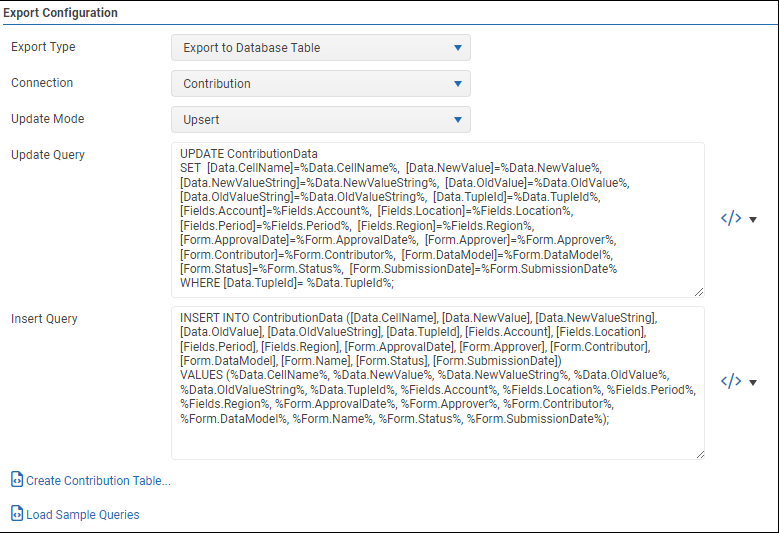Click inside the Update Query text area

pyautogui.click(x=437, y=220)
